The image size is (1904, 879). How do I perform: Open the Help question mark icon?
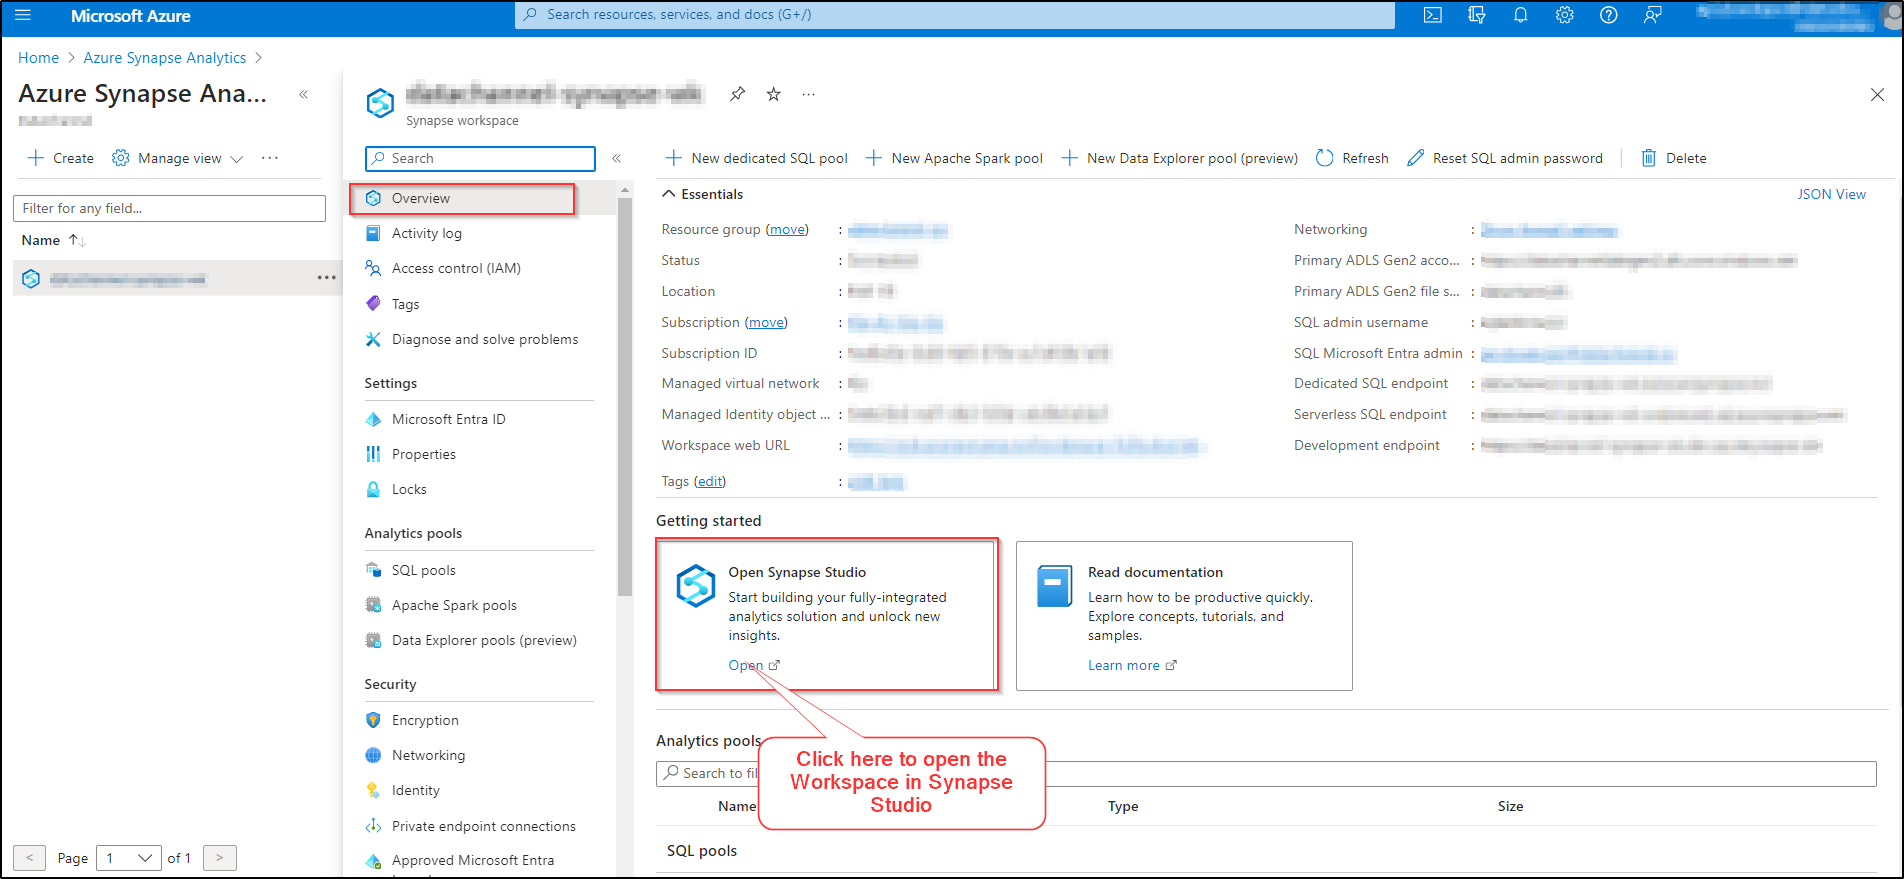tap(1608, 15)
